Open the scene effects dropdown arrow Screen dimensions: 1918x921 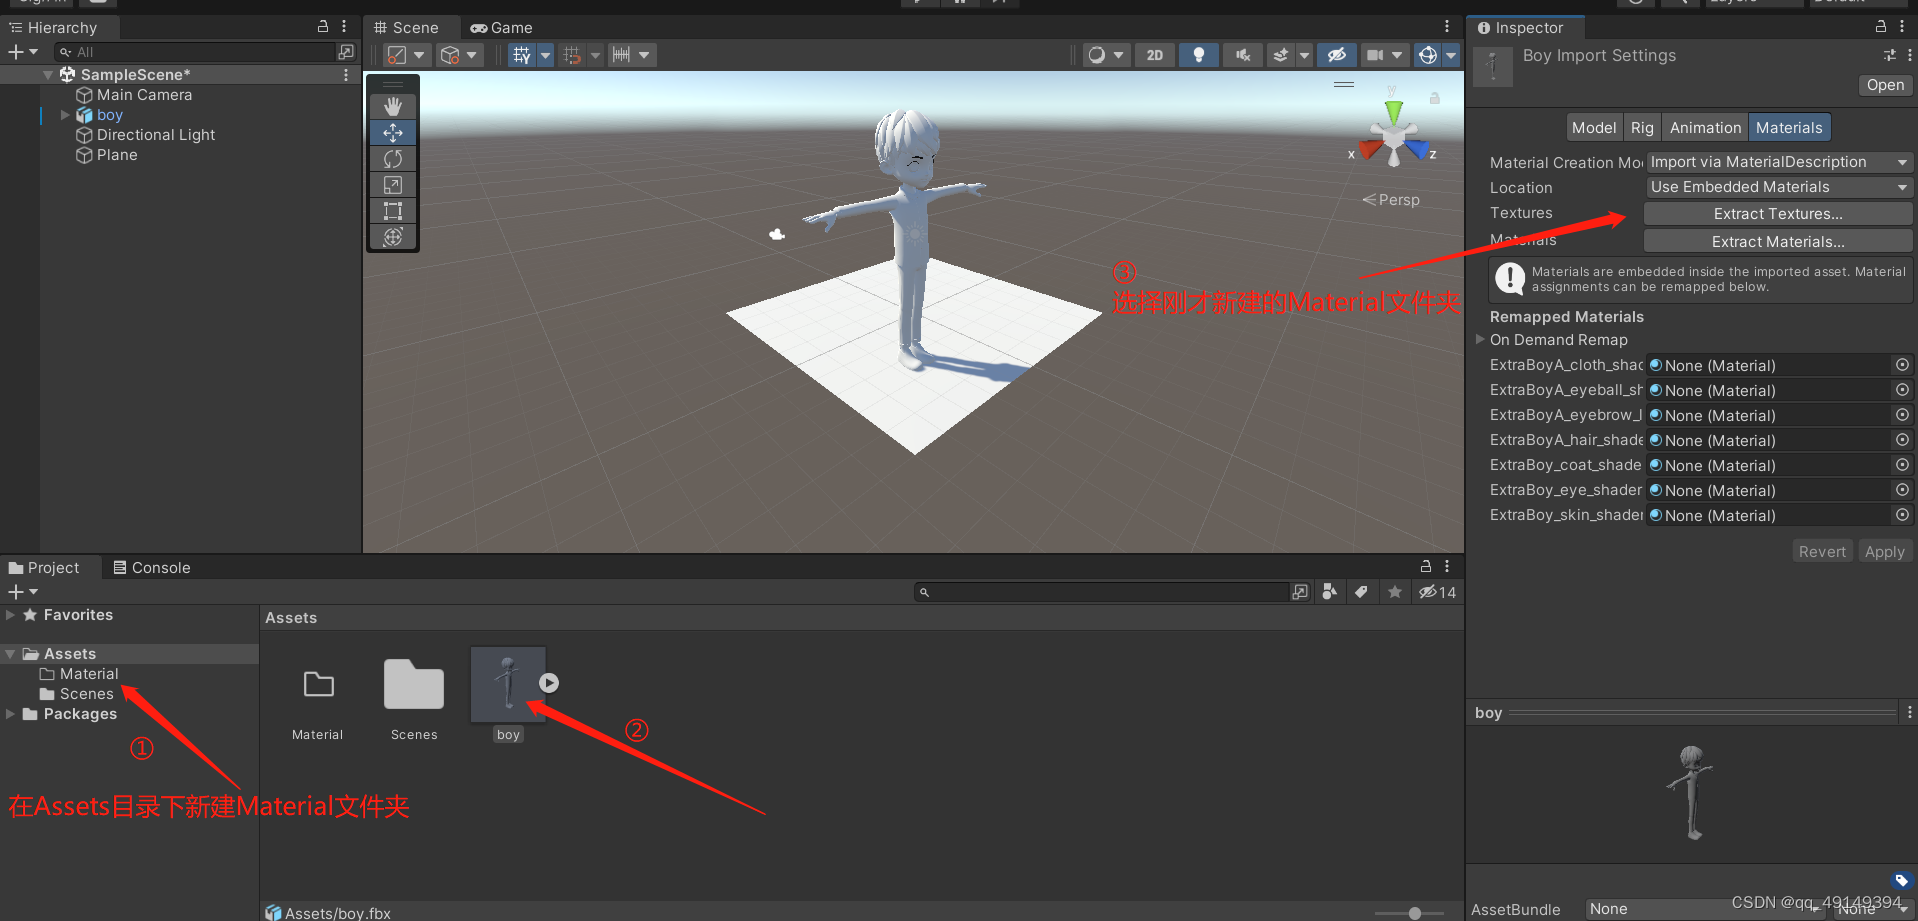(x=1304, y=55)
